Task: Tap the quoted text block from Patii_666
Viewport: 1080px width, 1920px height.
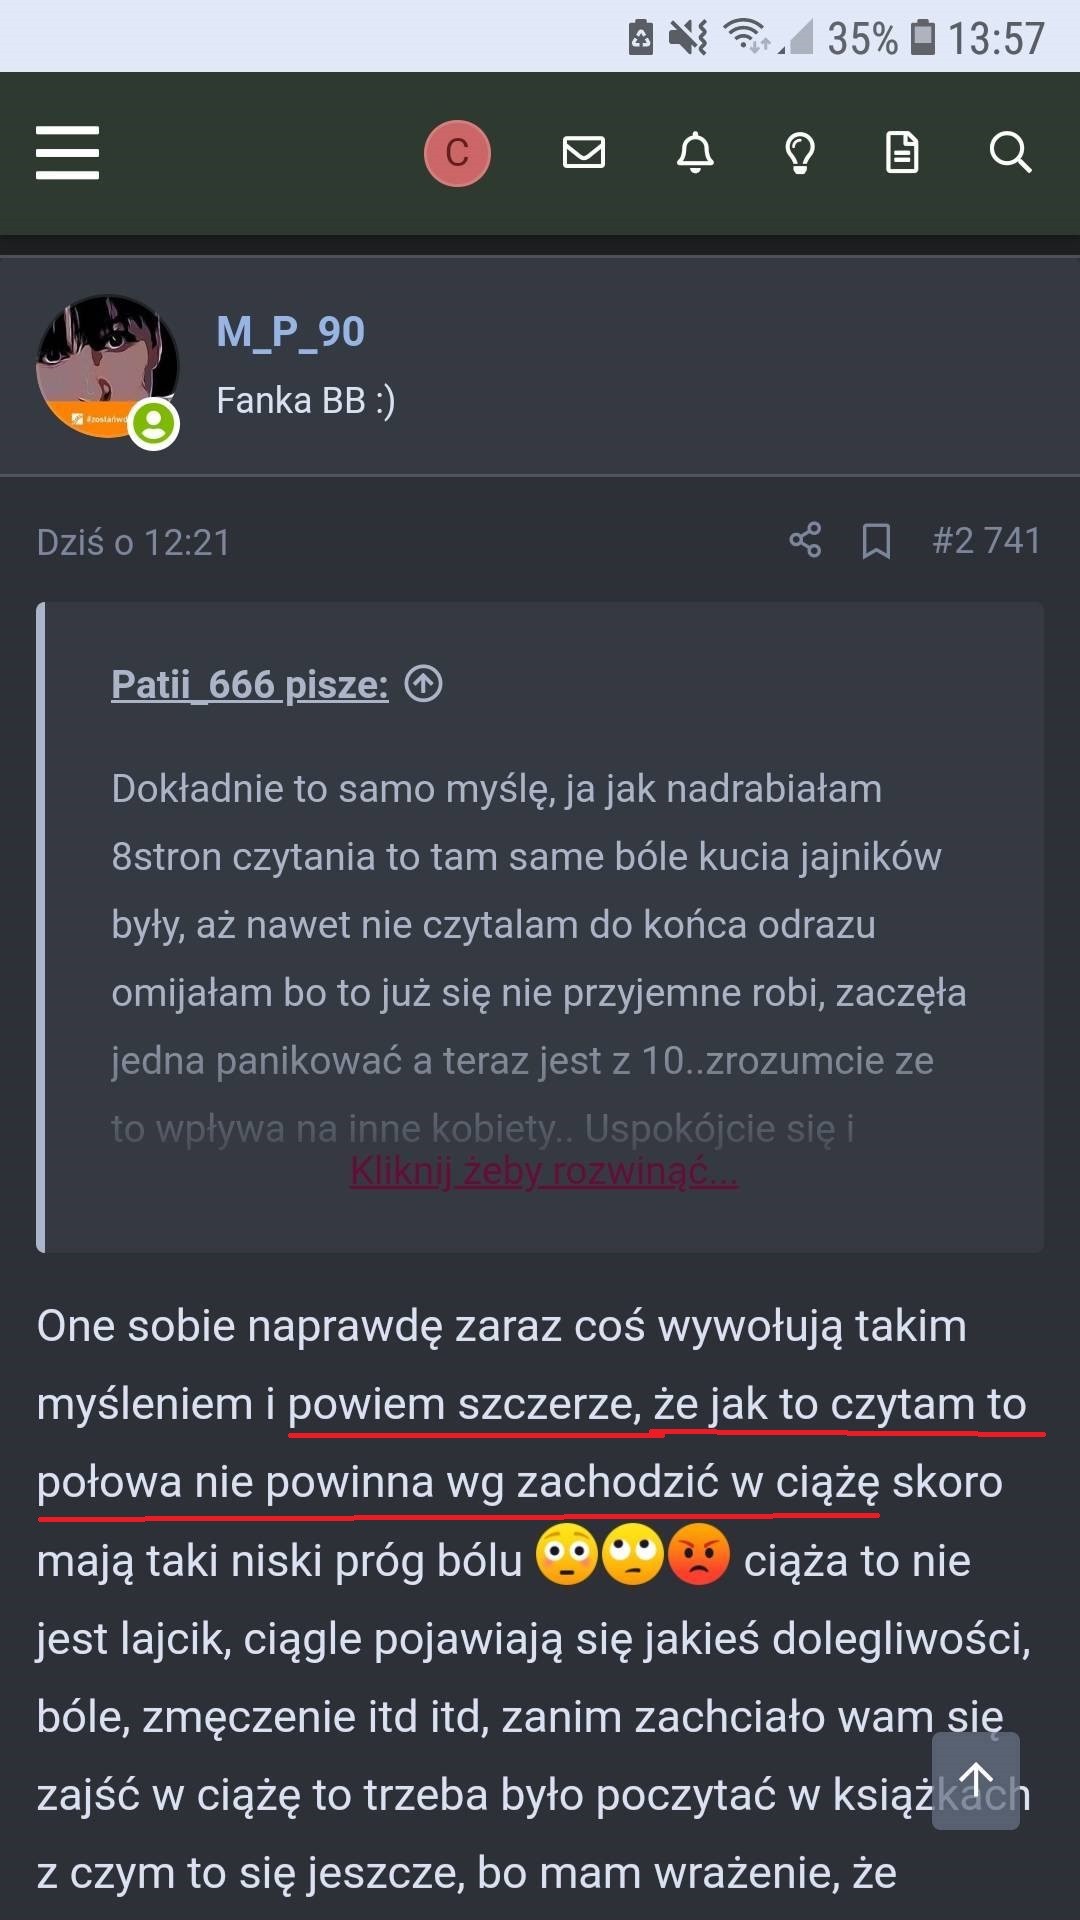Action: point(540,960)
